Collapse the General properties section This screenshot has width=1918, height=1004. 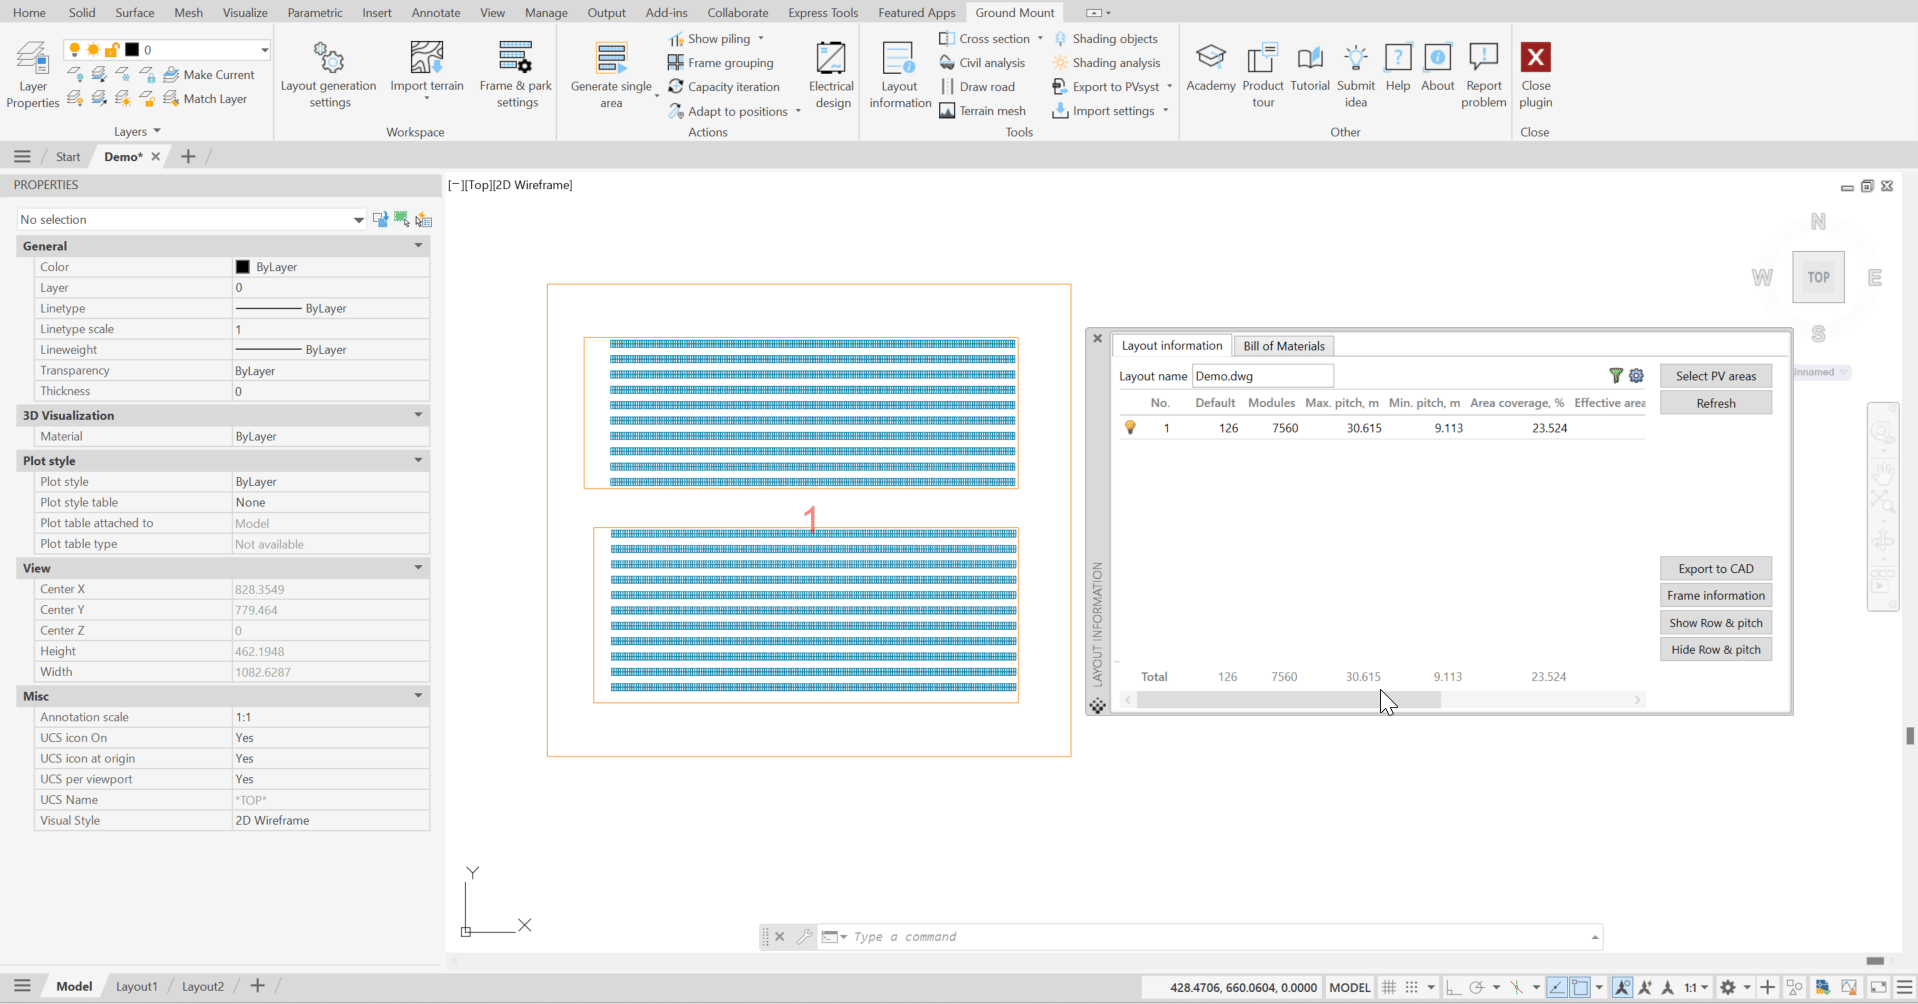(x=418, y=246)
